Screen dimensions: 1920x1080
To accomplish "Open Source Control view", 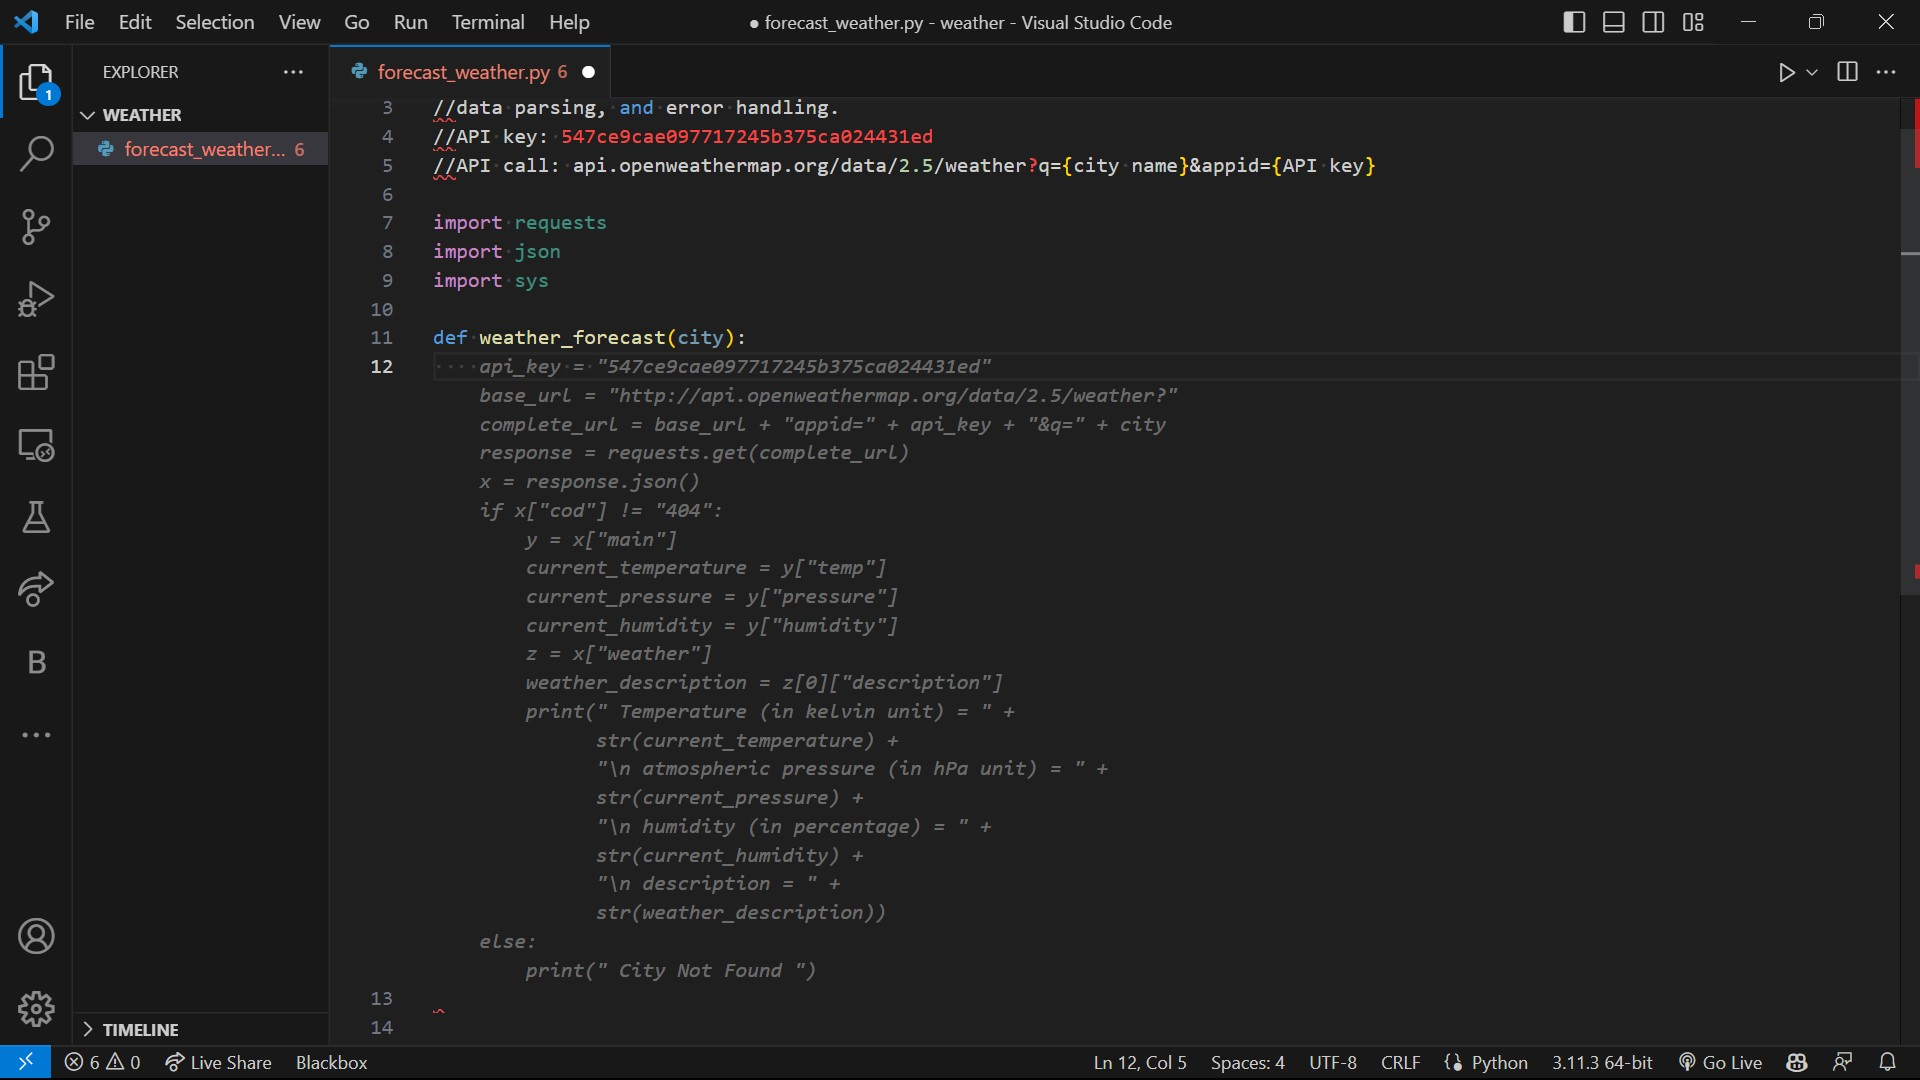I will 37,227.
